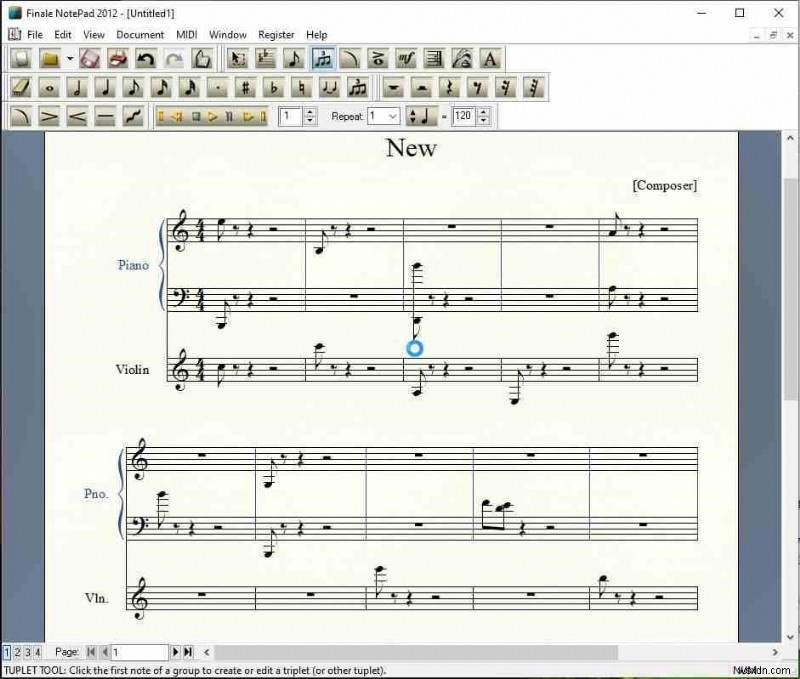Stop playback with the square button
The height and width of the screenshot is (679, 800).
pyautogui.click(x=195, y=117)
